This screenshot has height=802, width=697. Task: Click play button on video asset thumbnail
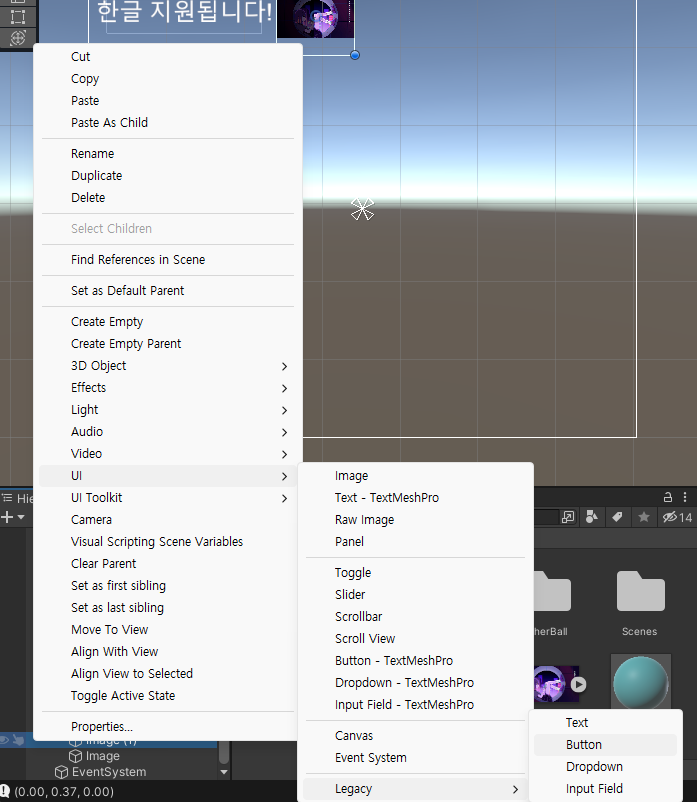[578, 684]
